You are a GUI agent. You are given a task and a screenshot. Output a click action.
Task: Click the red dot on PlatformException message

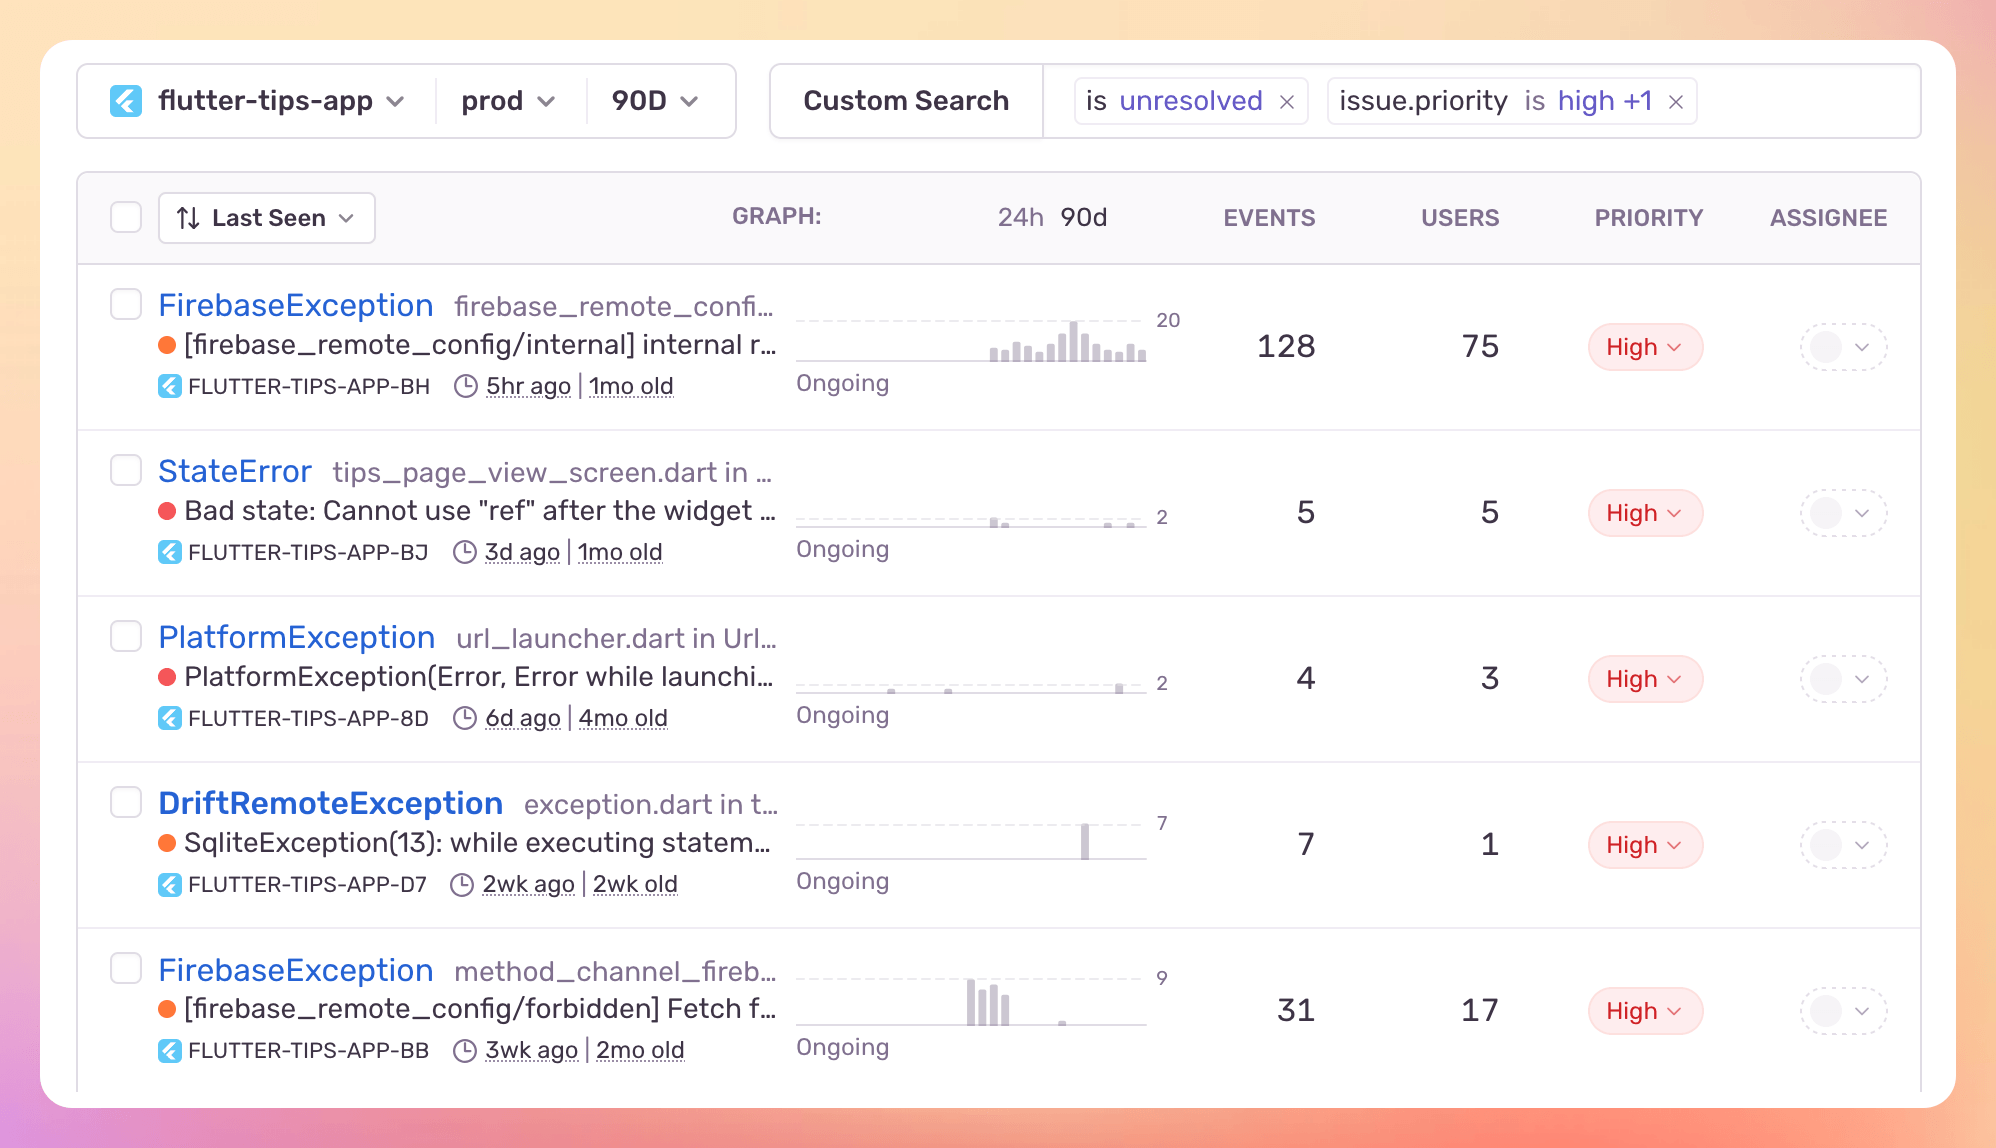click(168, 677)
